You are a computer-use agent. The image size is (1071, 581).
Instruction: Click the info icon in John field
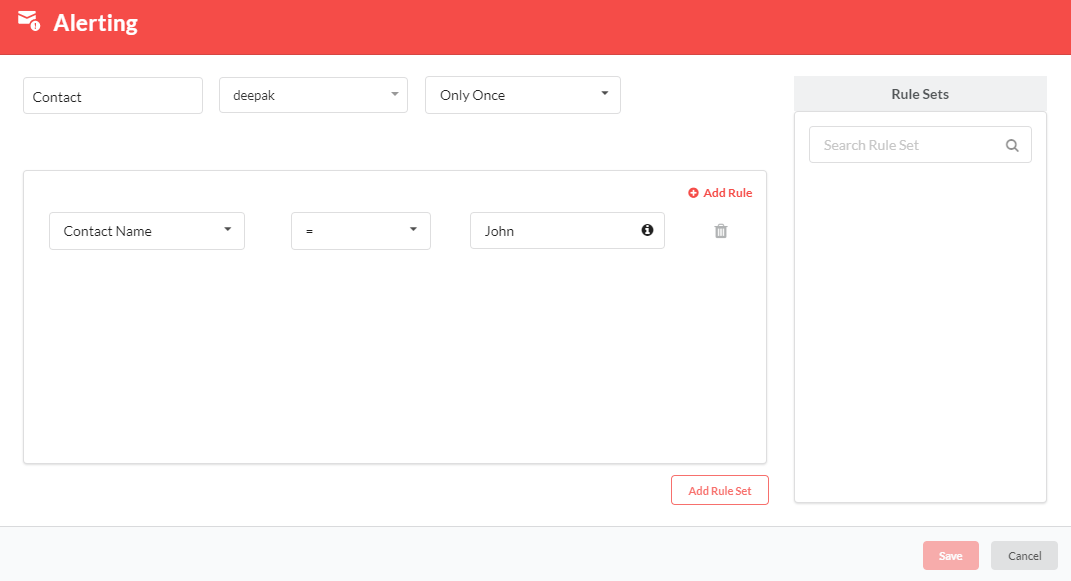[x=648, y=230]
